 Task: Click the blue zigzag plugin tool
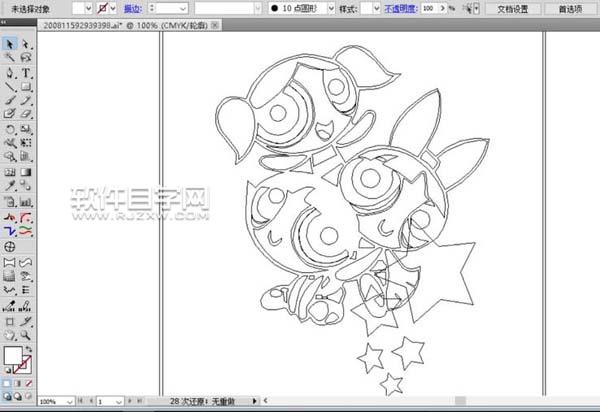coord(10,231)
